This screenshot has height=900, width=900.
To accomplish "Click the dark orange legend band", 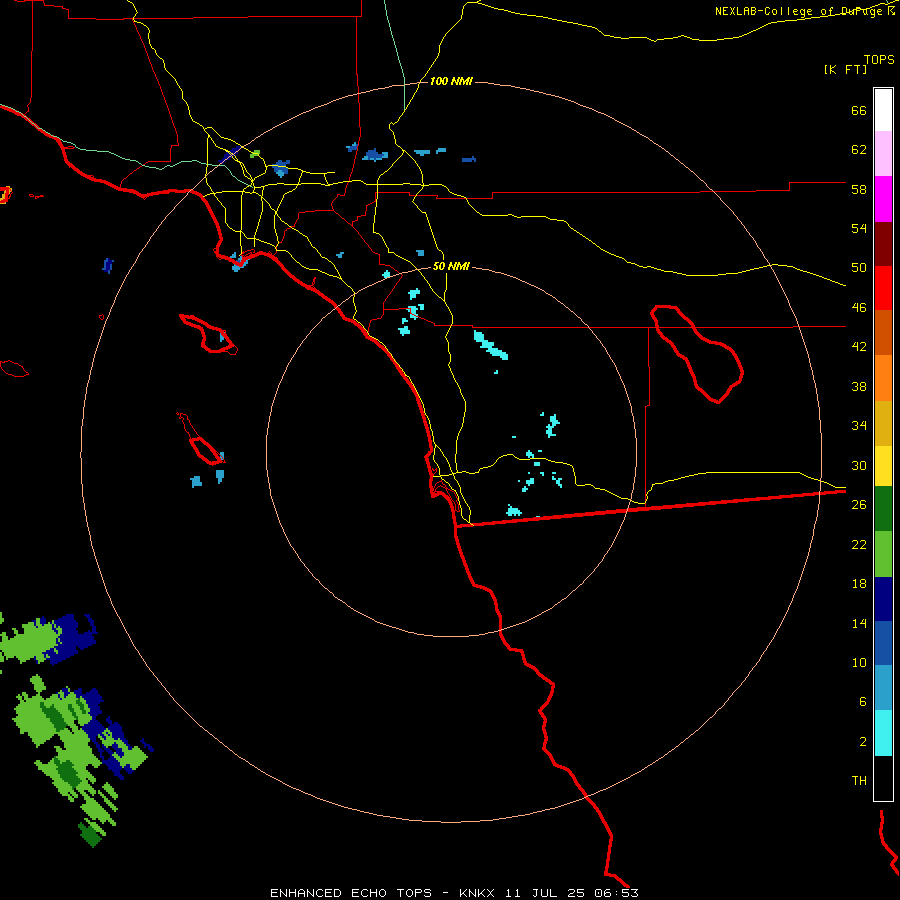I will click(x=883, y=333).
